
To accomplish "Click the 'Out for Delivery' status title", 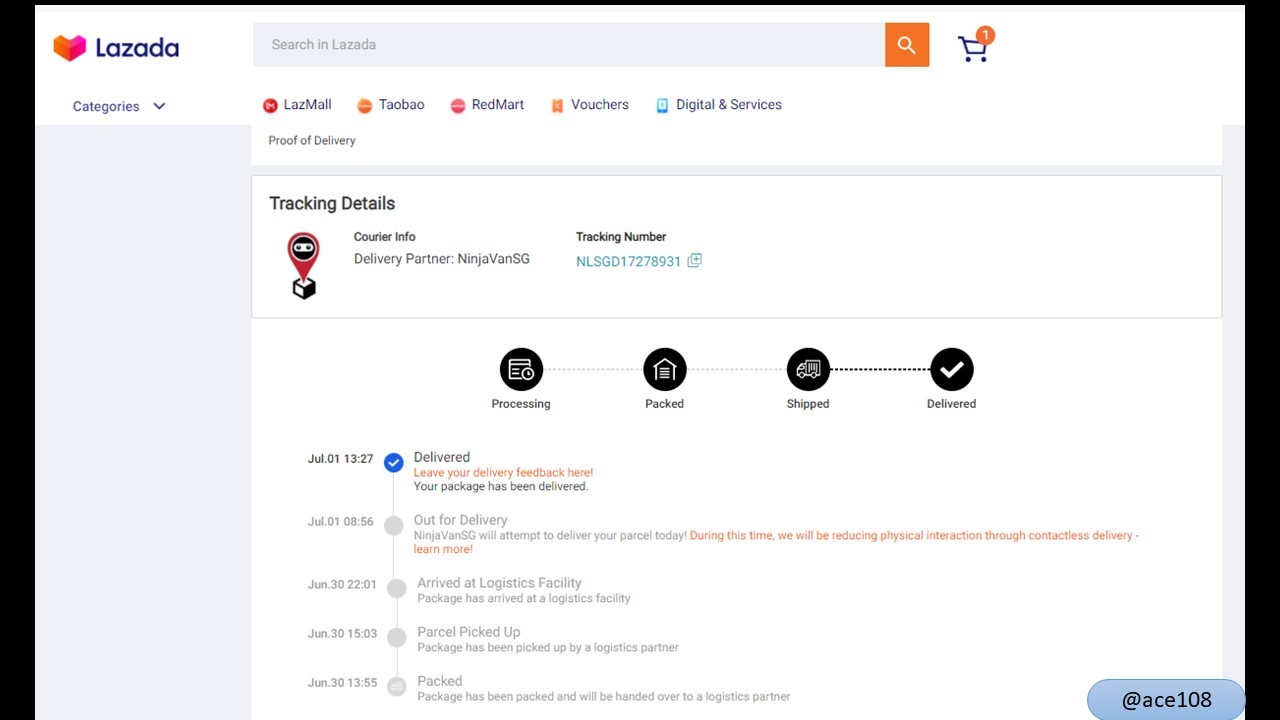I will pyautogui.click(x=461, y=520).
